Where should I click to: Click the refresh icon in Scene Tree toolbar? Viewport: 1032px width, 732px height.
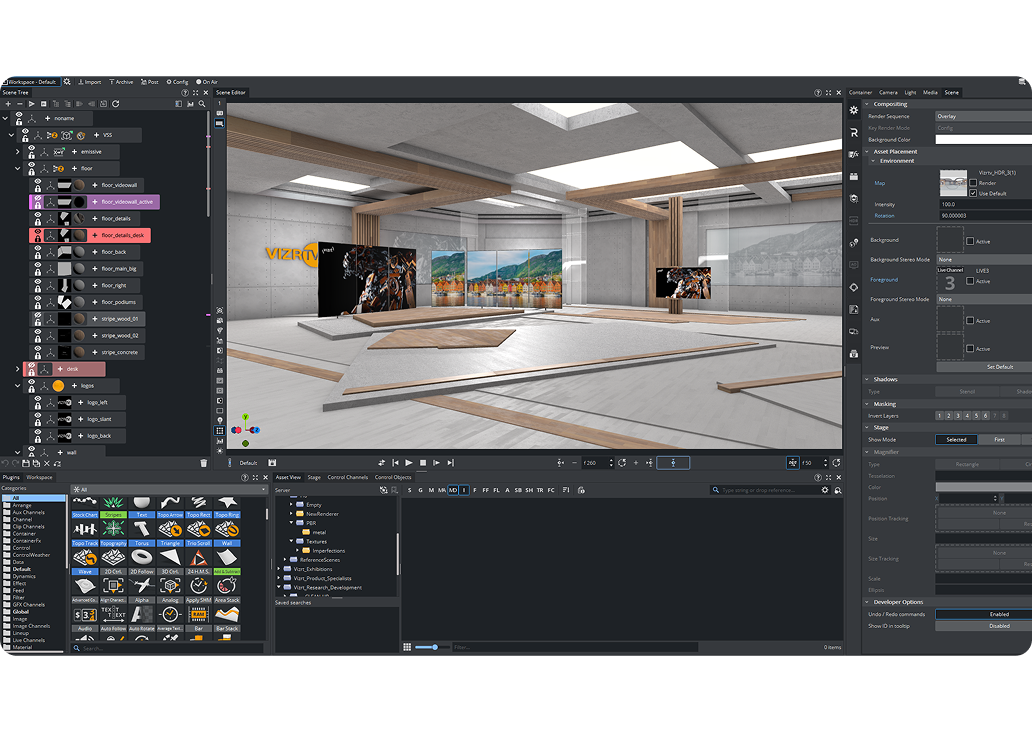(116, 104)
